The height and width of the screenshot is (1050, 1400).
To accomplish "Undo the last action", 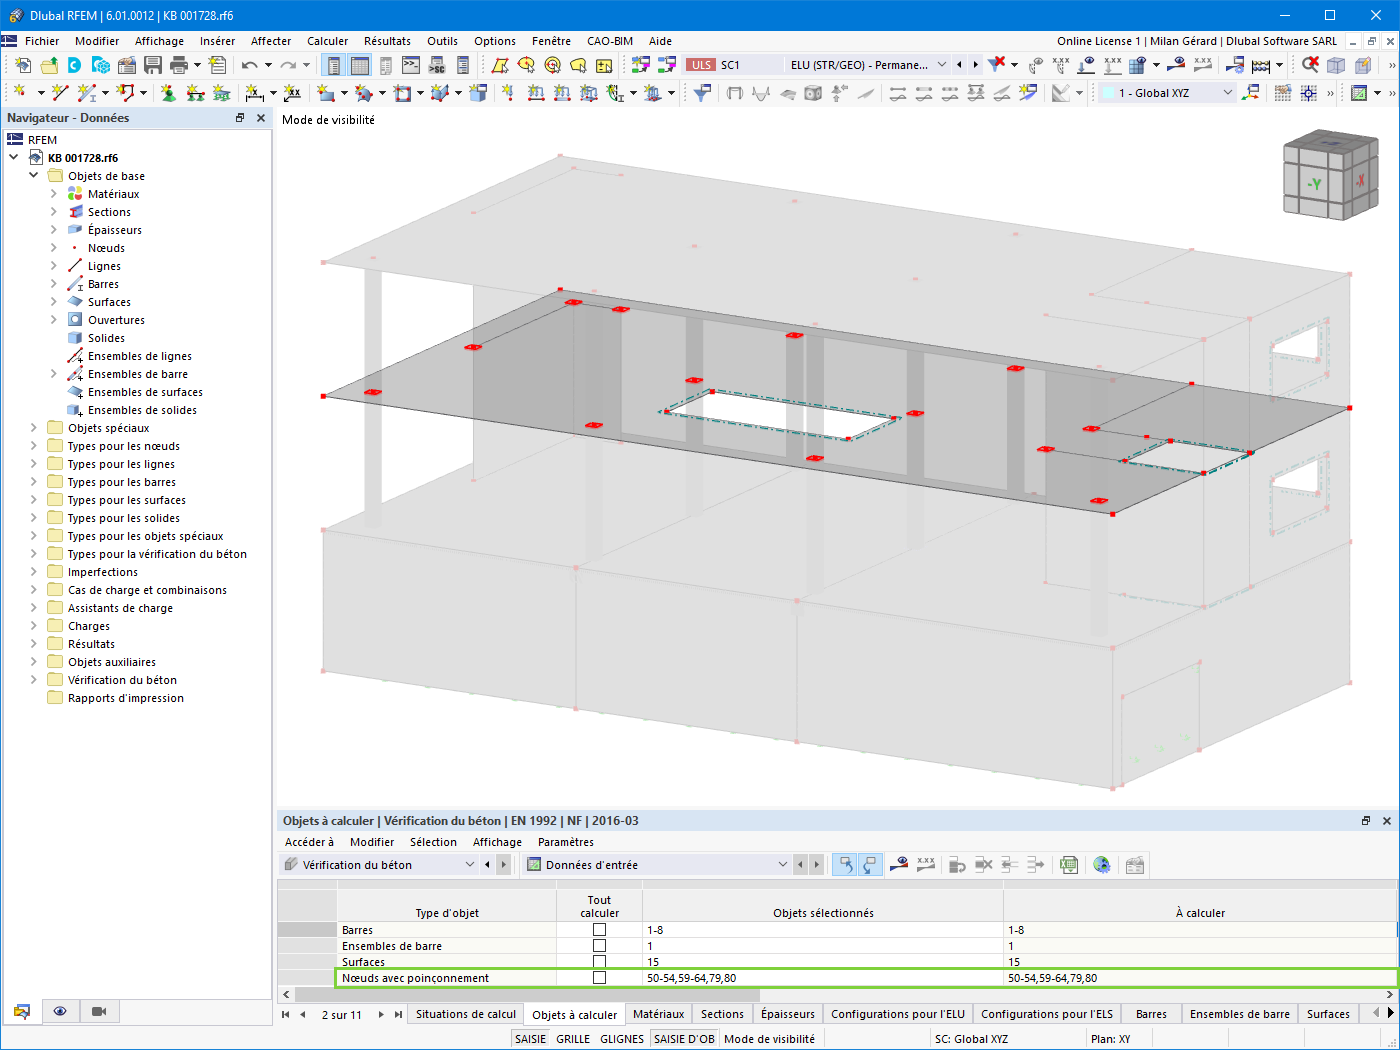I will 249,65.
